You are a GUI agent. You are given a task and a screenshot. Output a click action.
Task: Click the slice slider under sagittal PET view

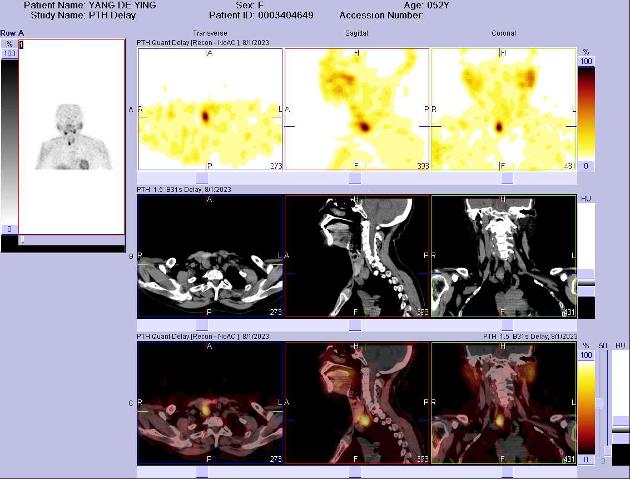(x=356, y=178)
